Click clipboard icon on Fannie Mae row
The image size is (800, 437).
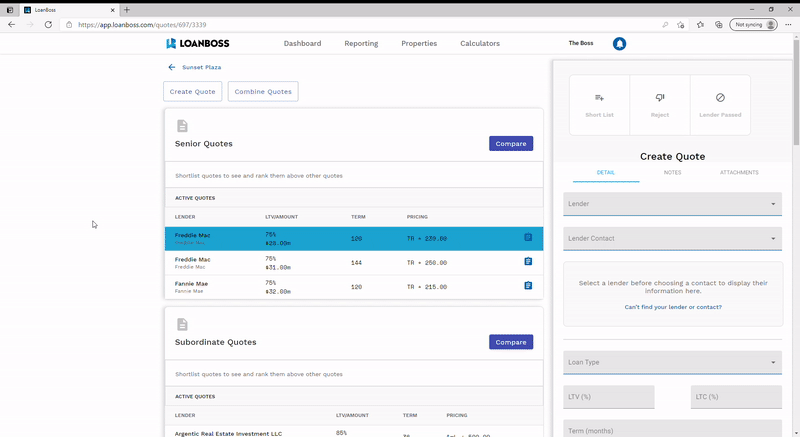coord(528,286)
